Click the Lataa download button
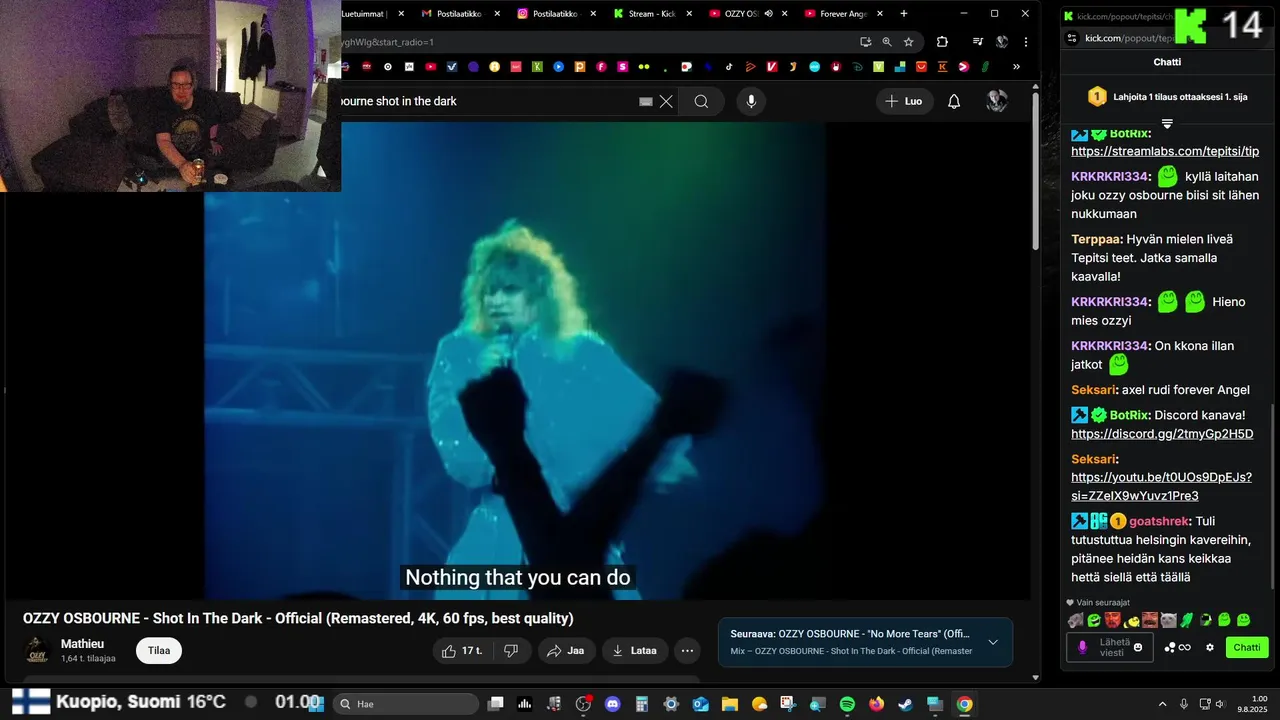This screenshot has height=720, width=1280. [x=634, y=651]
